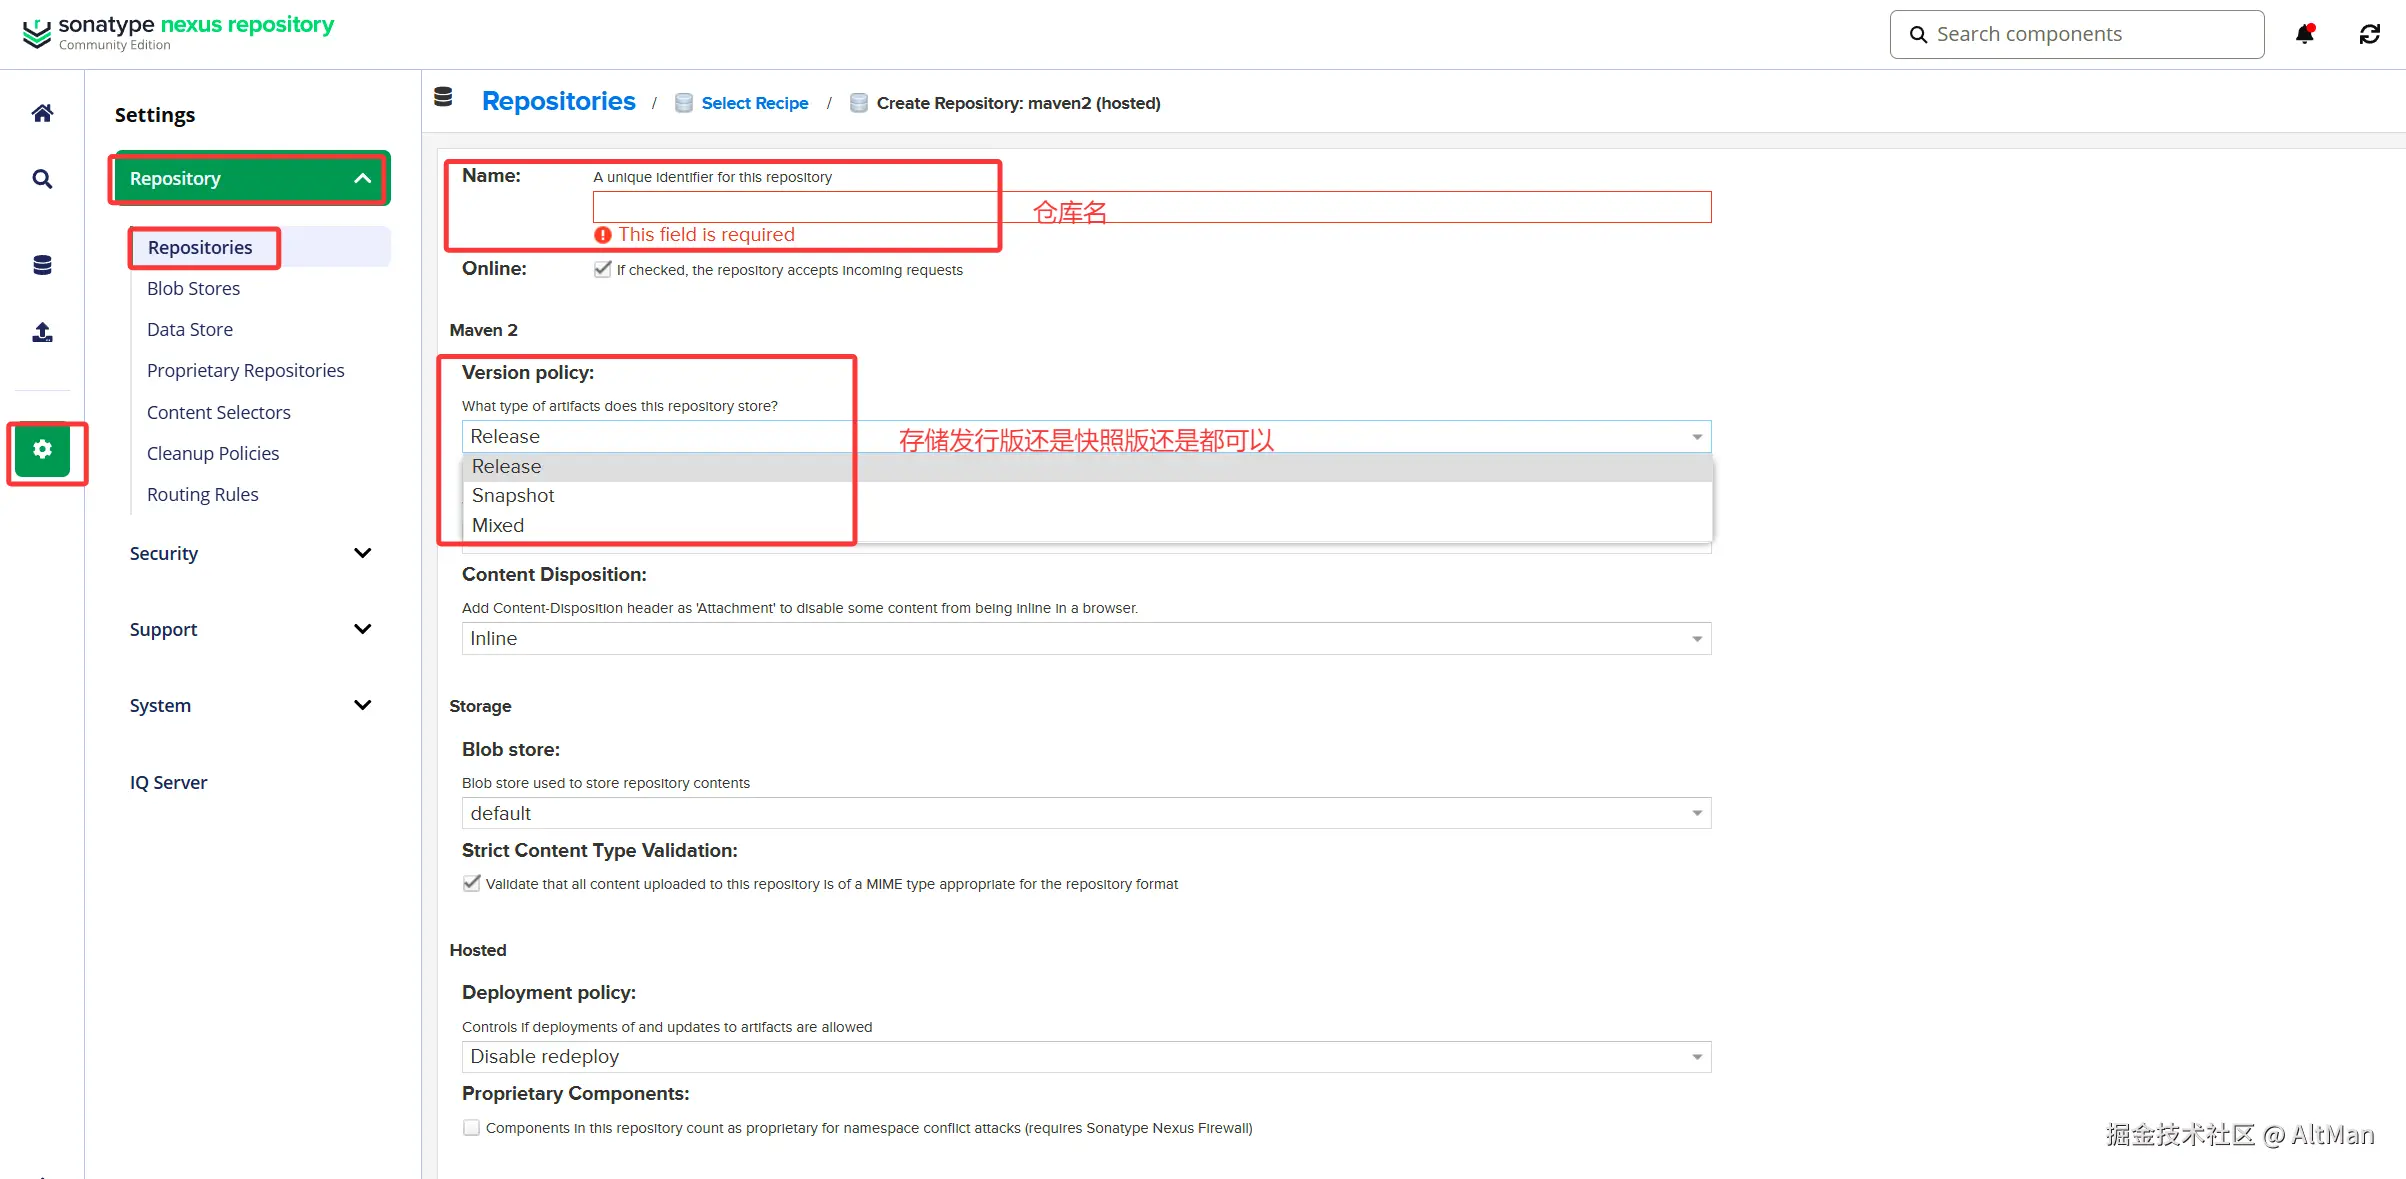This screenshot has height=1179, width=2406.
Task: Select Mixed from the version policy list
Action: (x=498, y=525)
